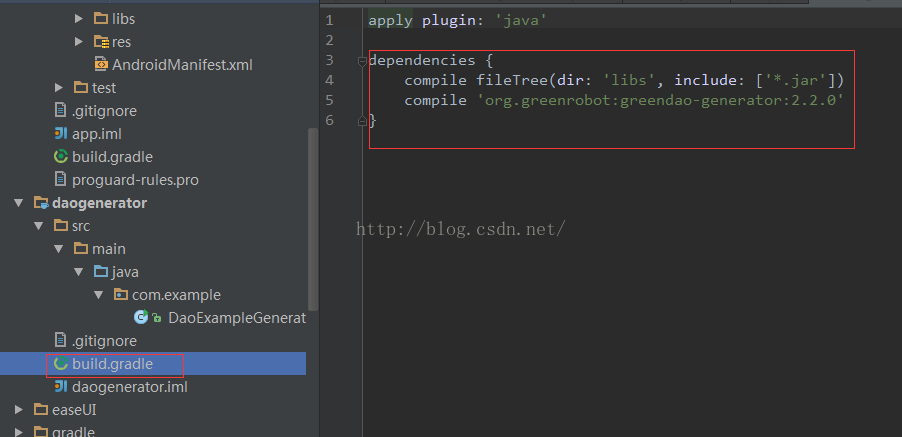Open proguard-rules.pro file

(x=135, y=180)
